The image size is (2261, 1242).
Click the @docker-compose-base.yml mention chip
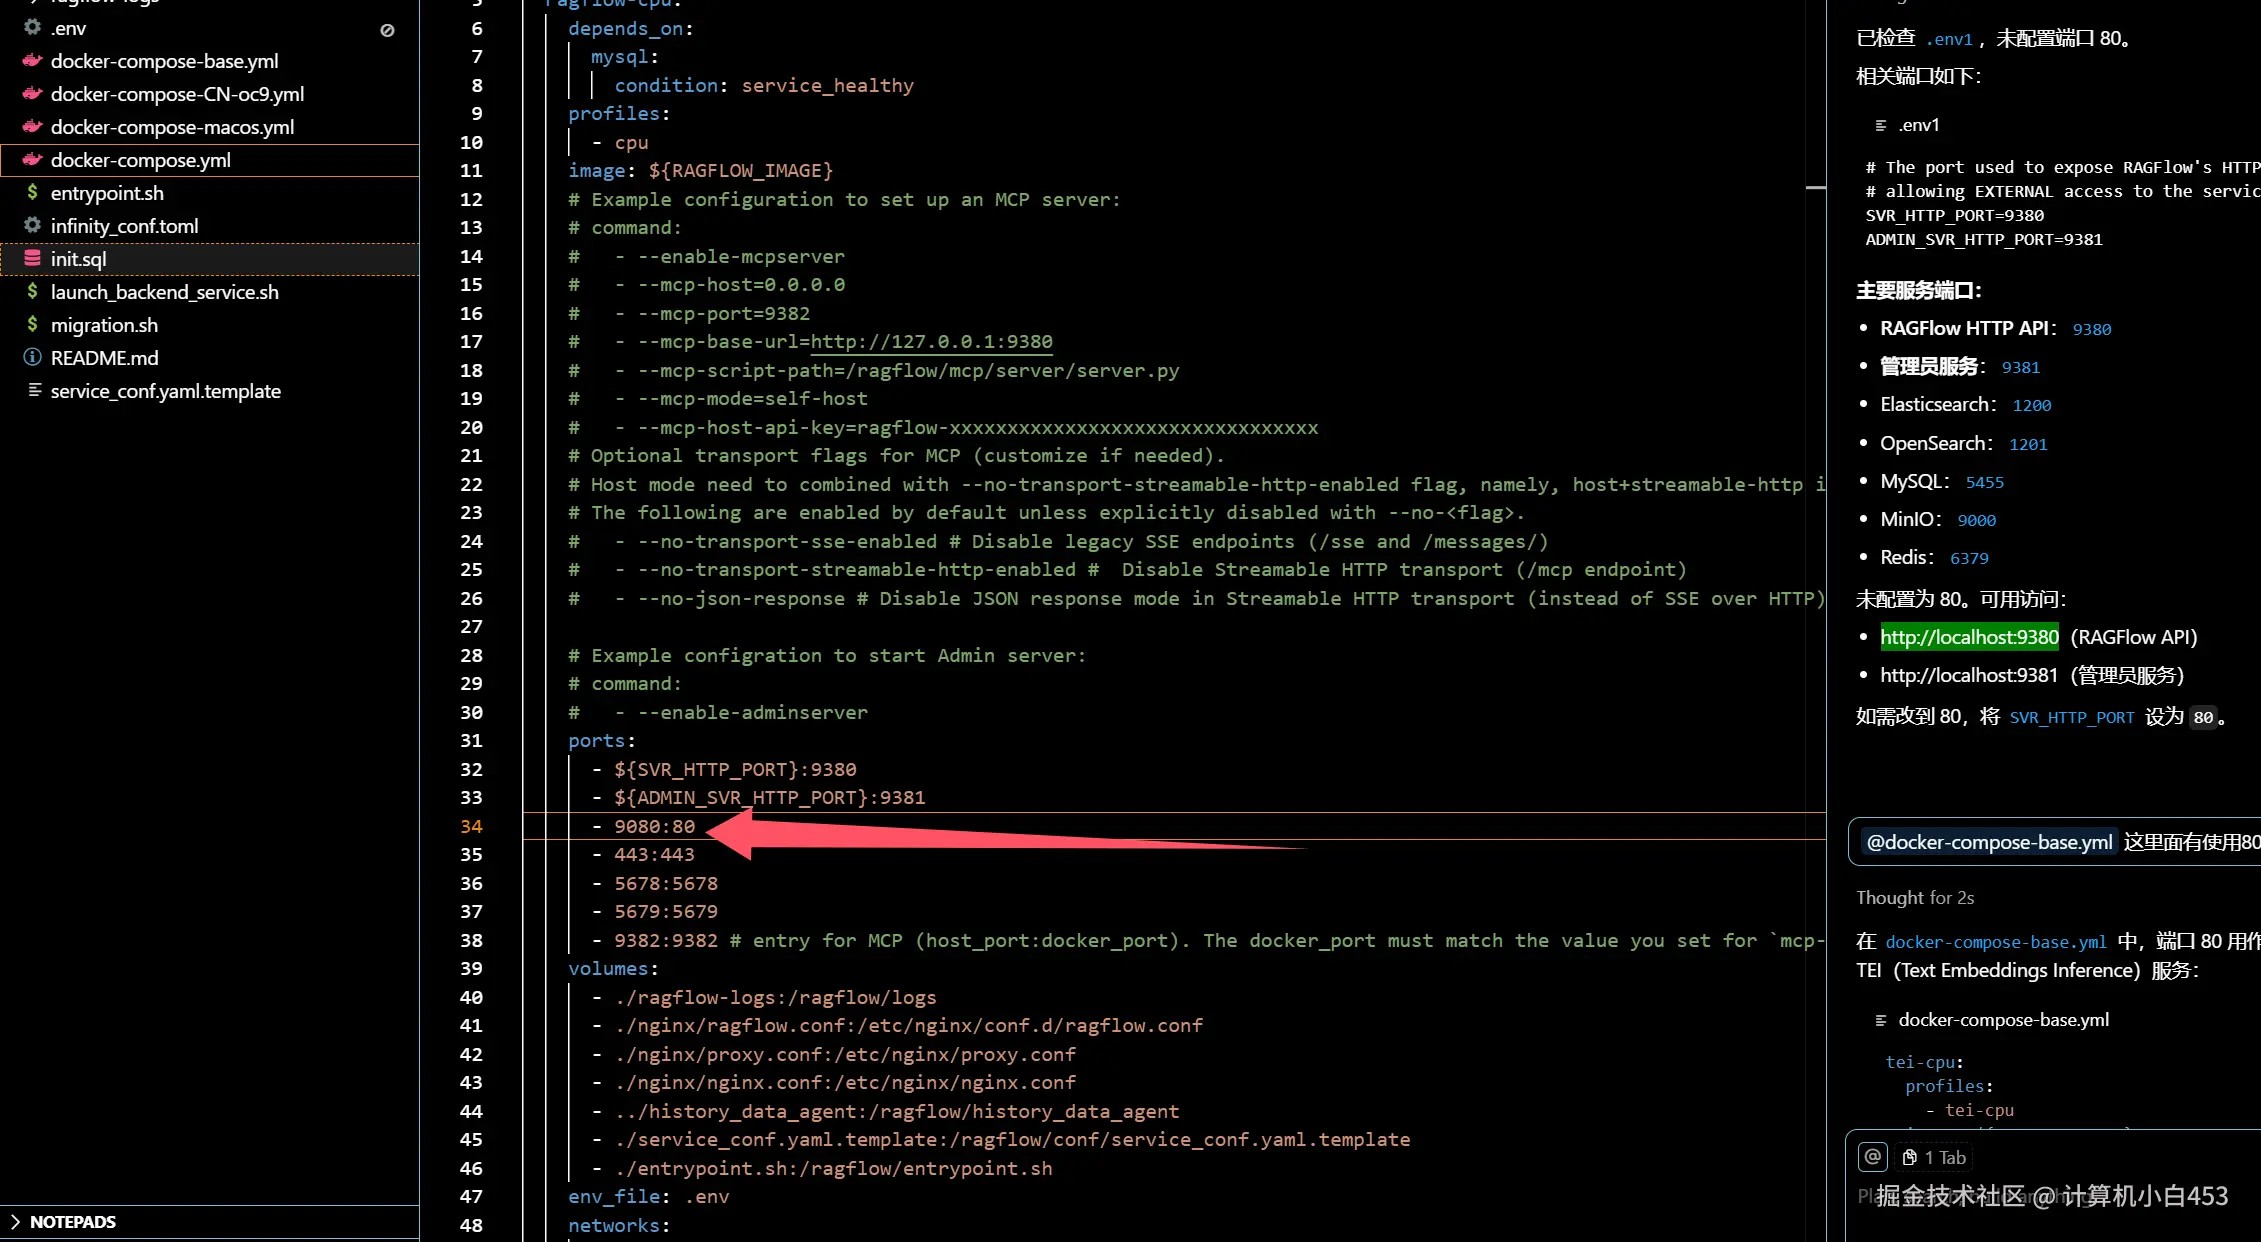(1988, 842)
